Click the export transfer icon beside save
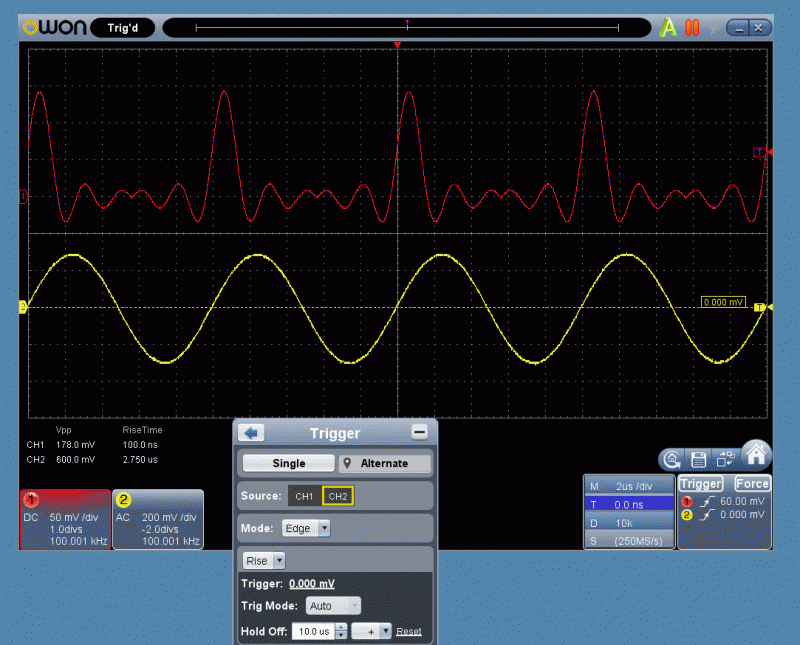This screenshot has width=800, height=645. pos(725,459)
